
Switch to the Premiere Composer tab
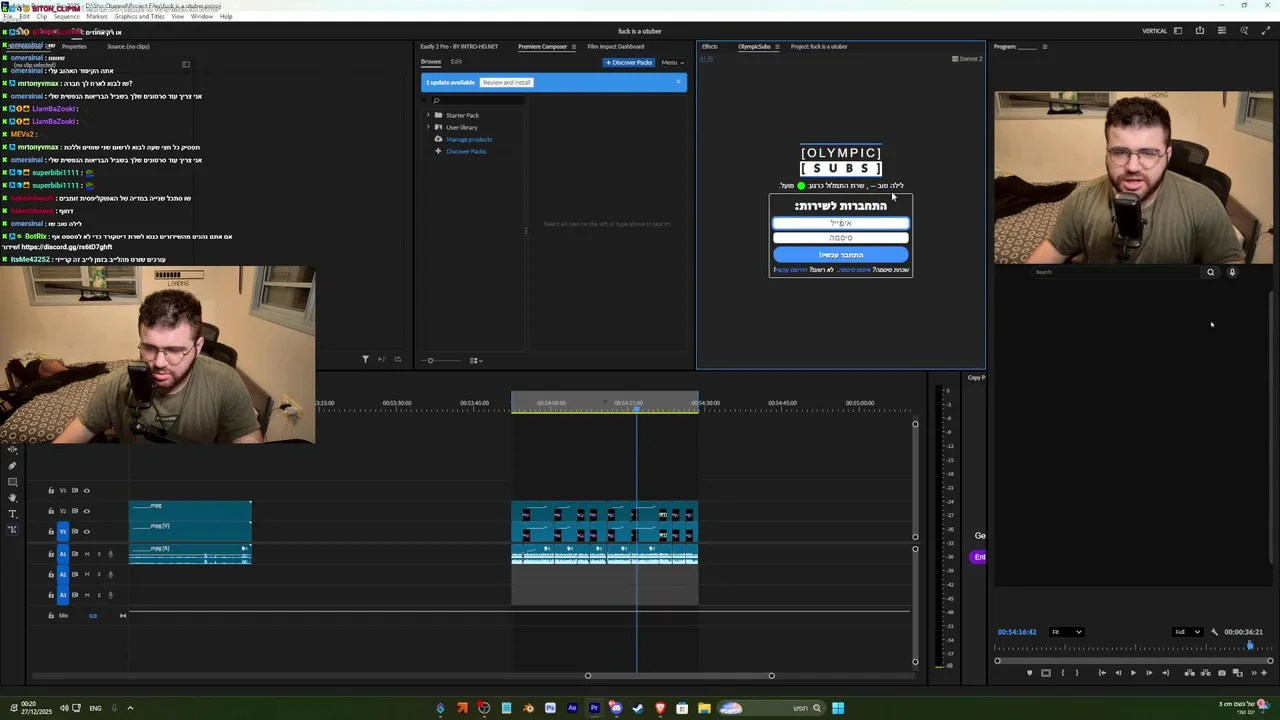point(543,46)
